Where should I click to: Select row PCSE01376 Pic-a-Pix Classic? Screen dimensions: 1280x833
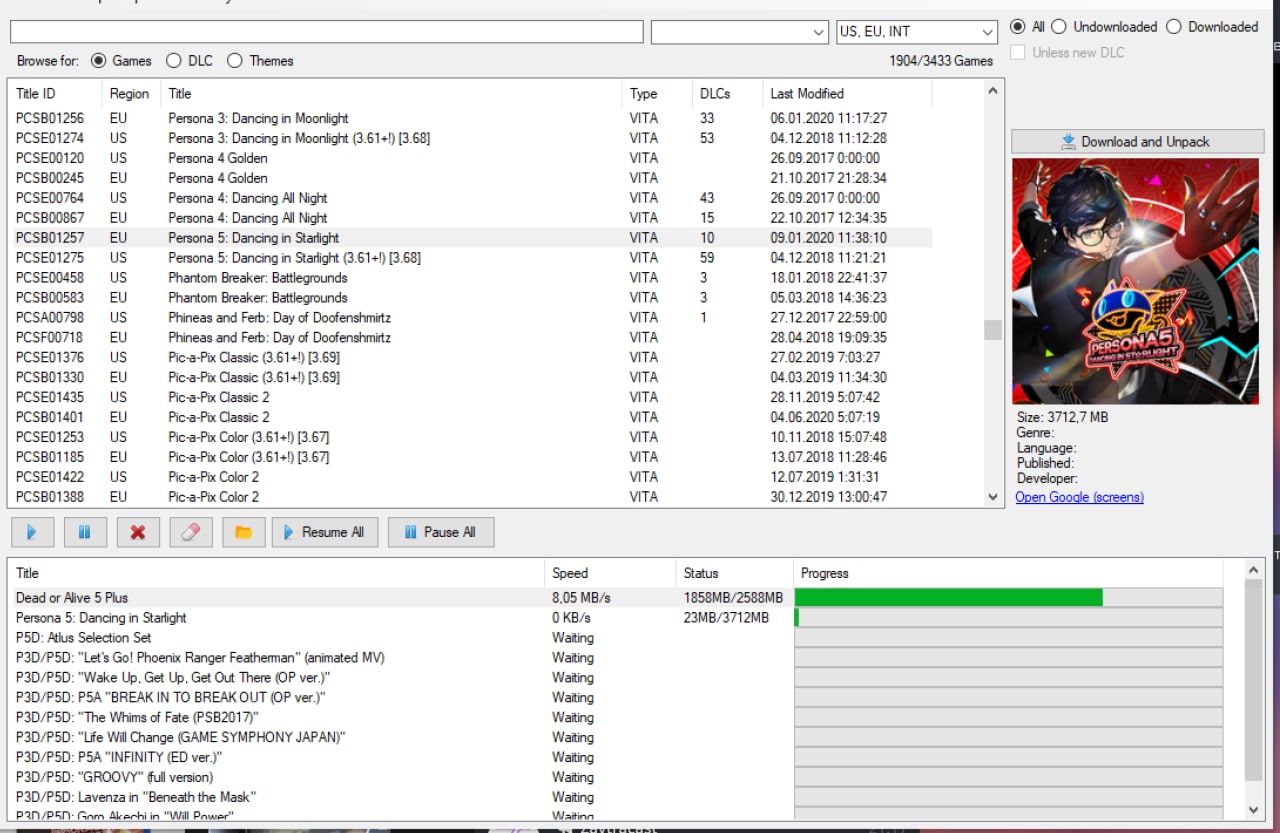pyautogui.click(x=470, y=358)
